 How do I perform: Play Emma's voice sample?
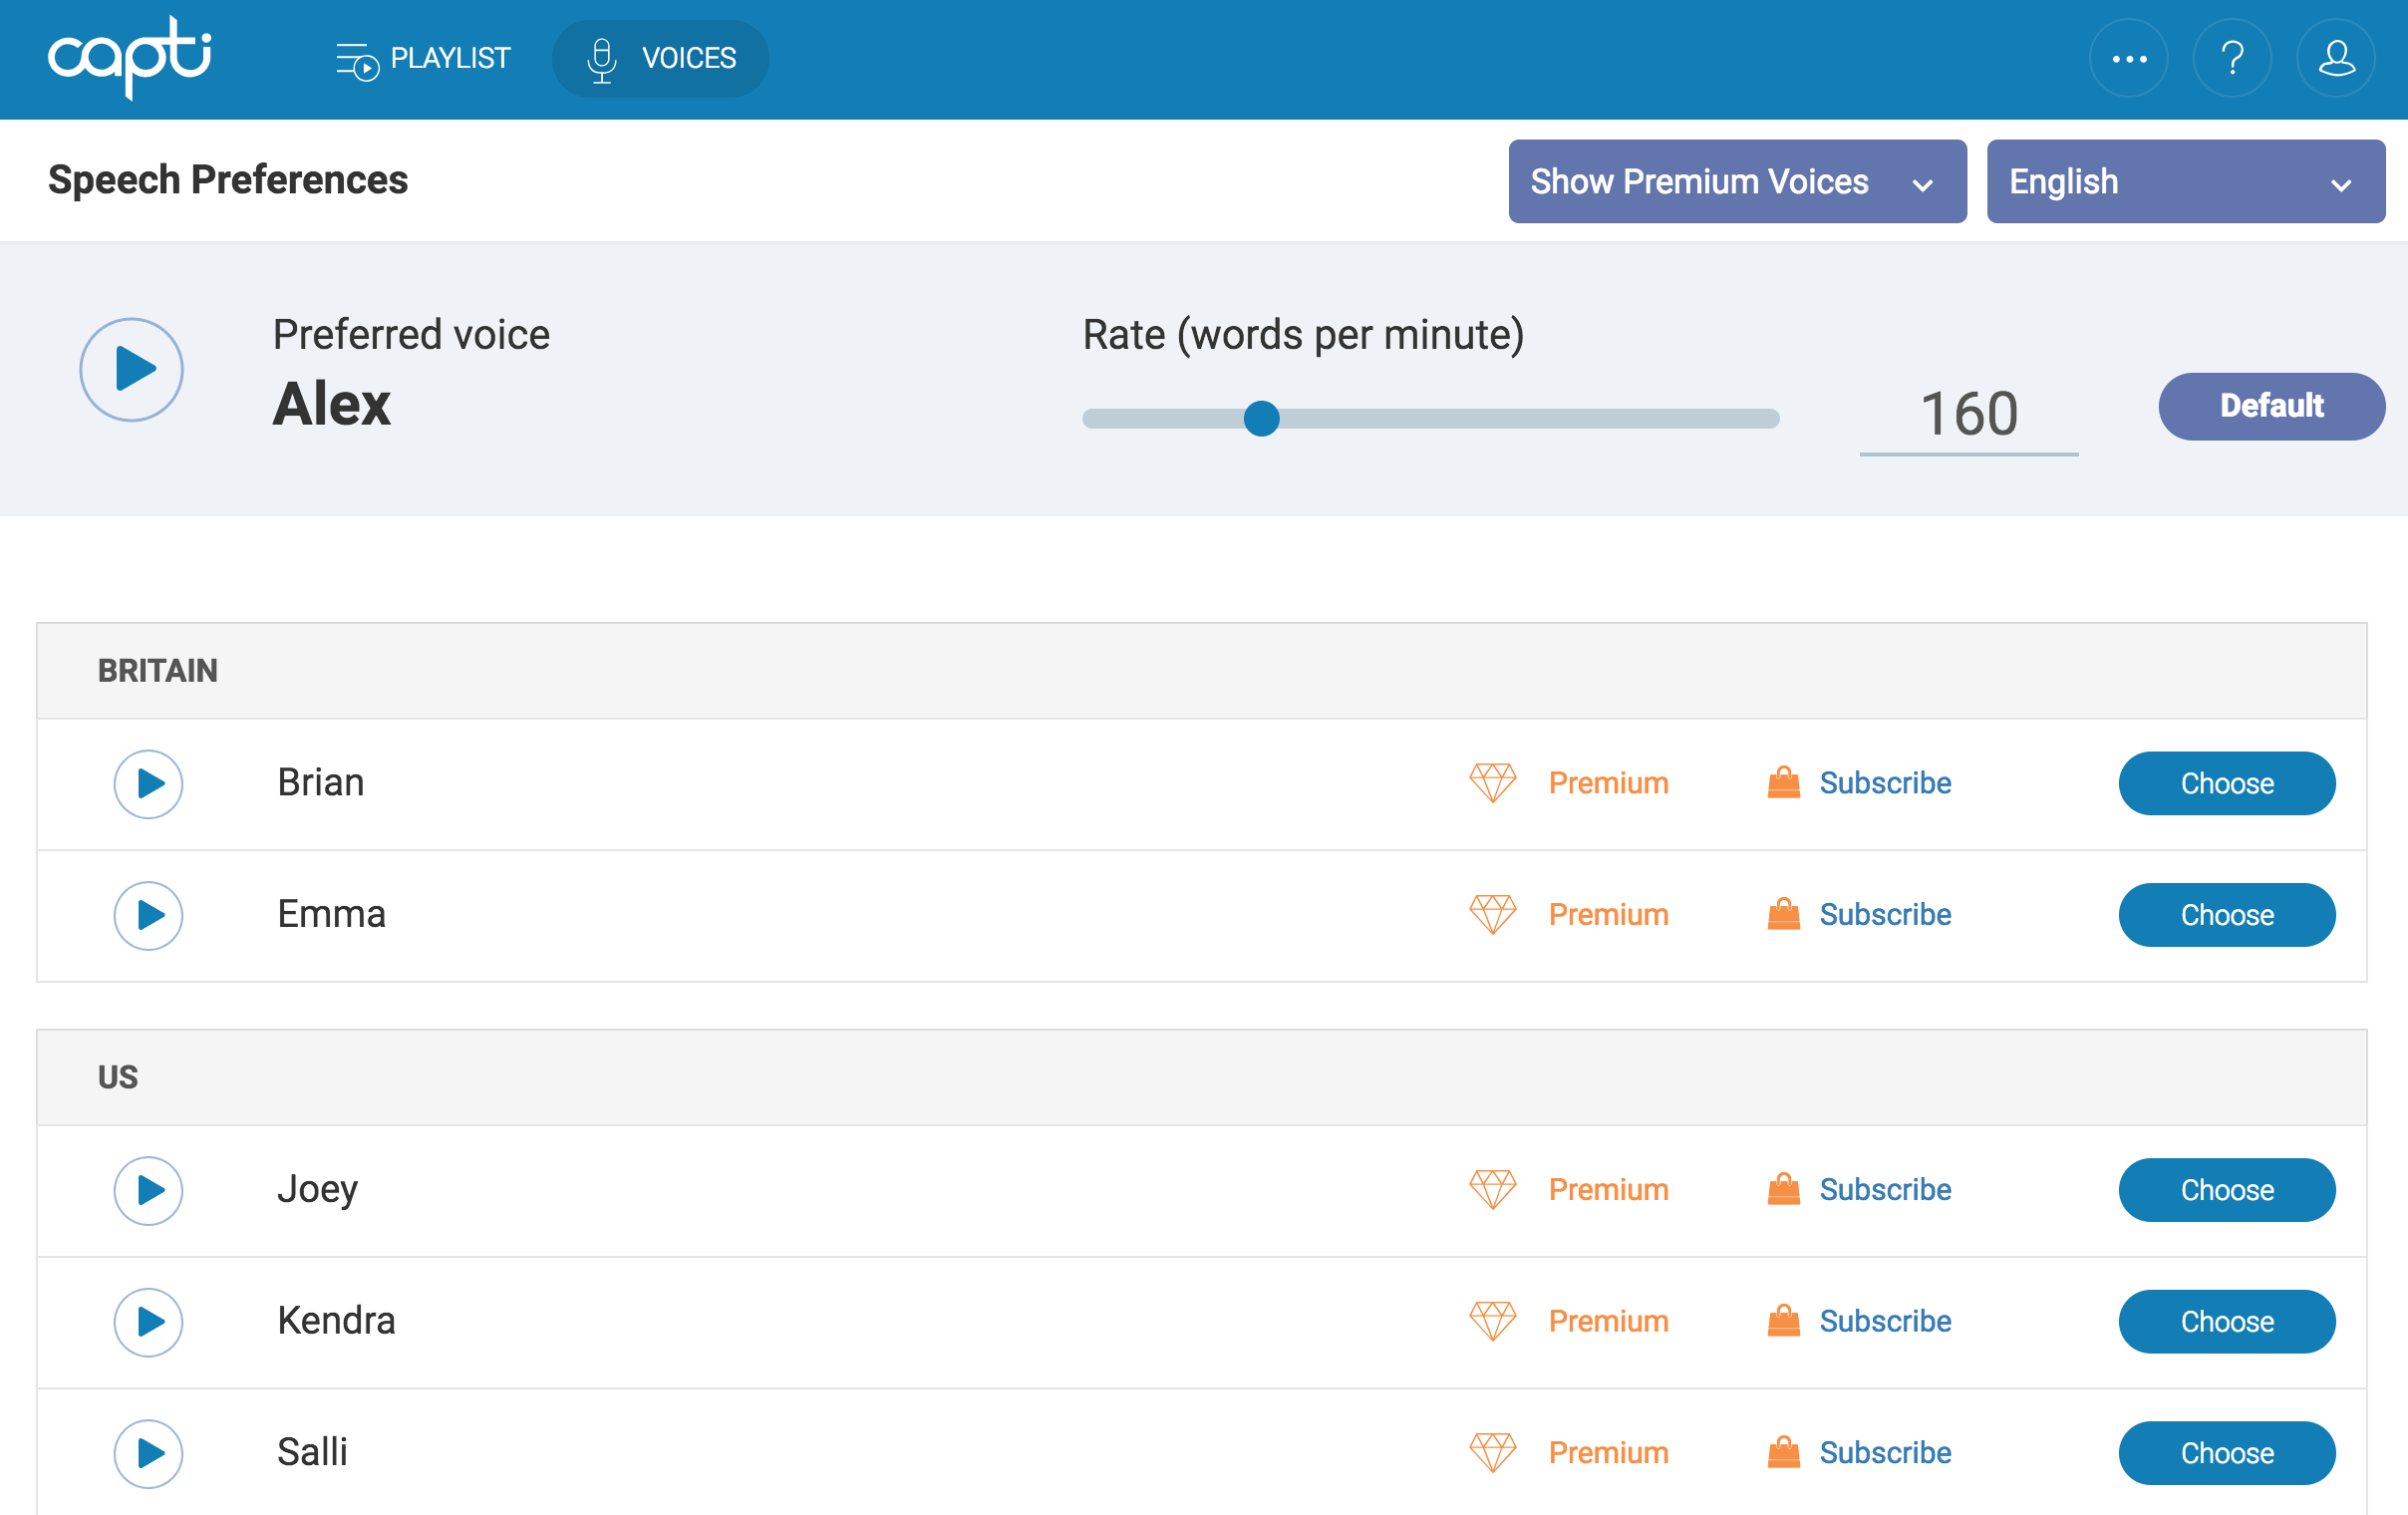148,915
